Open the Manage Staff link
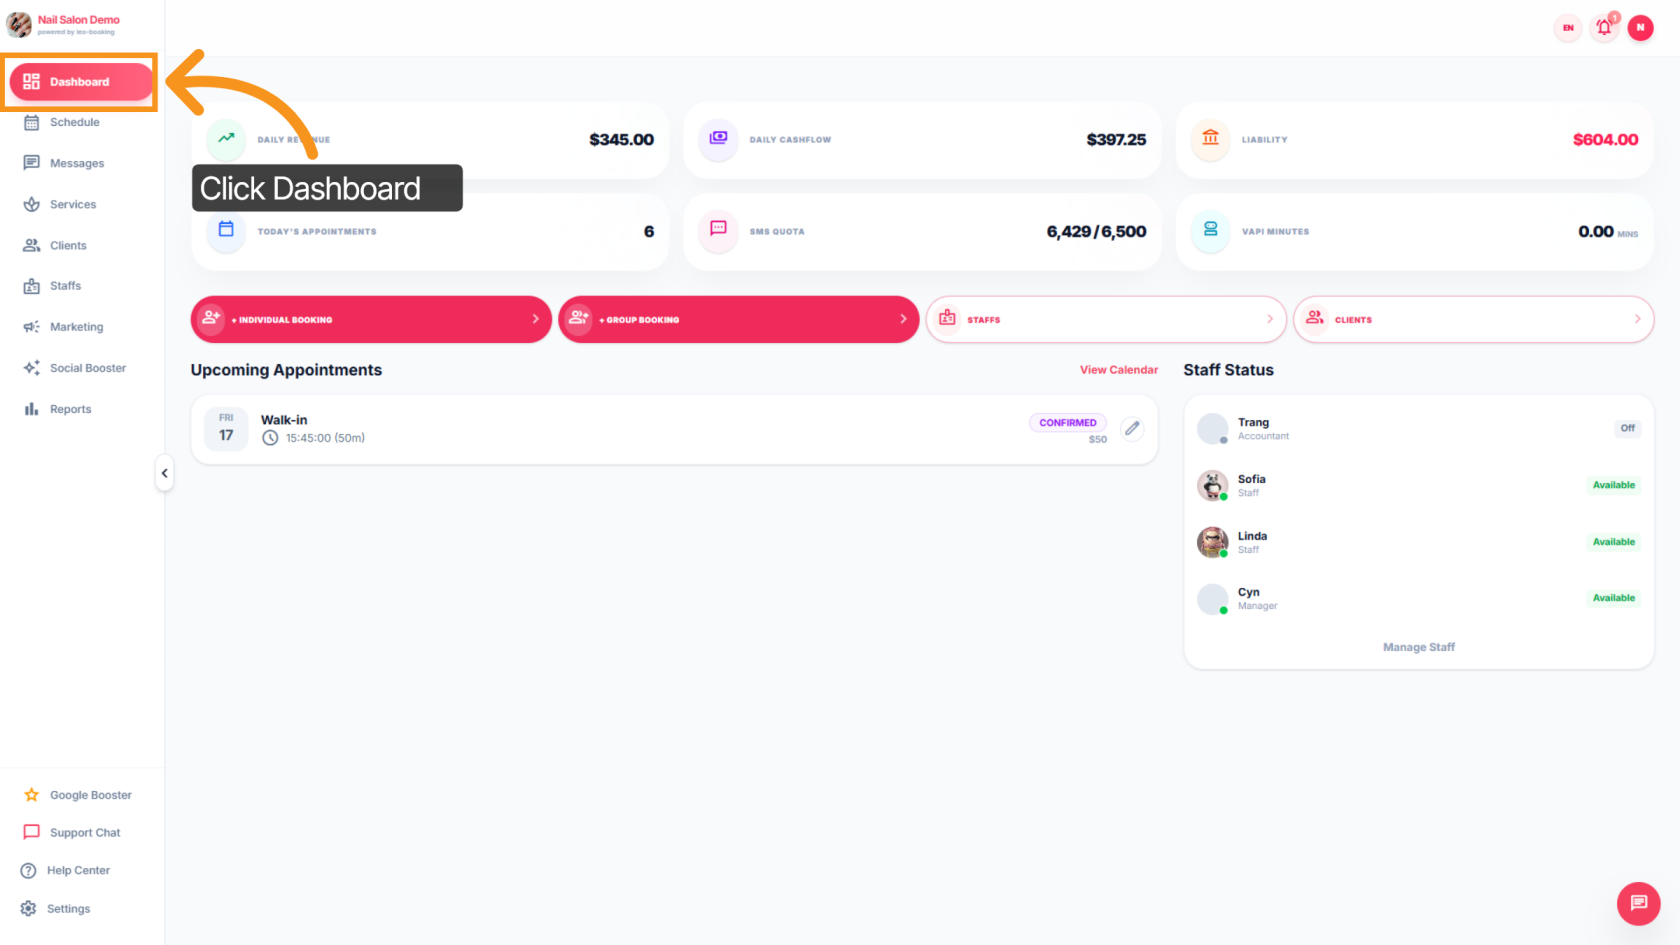Screen dimensions: 1680x945 click(x=1418, y=648)
